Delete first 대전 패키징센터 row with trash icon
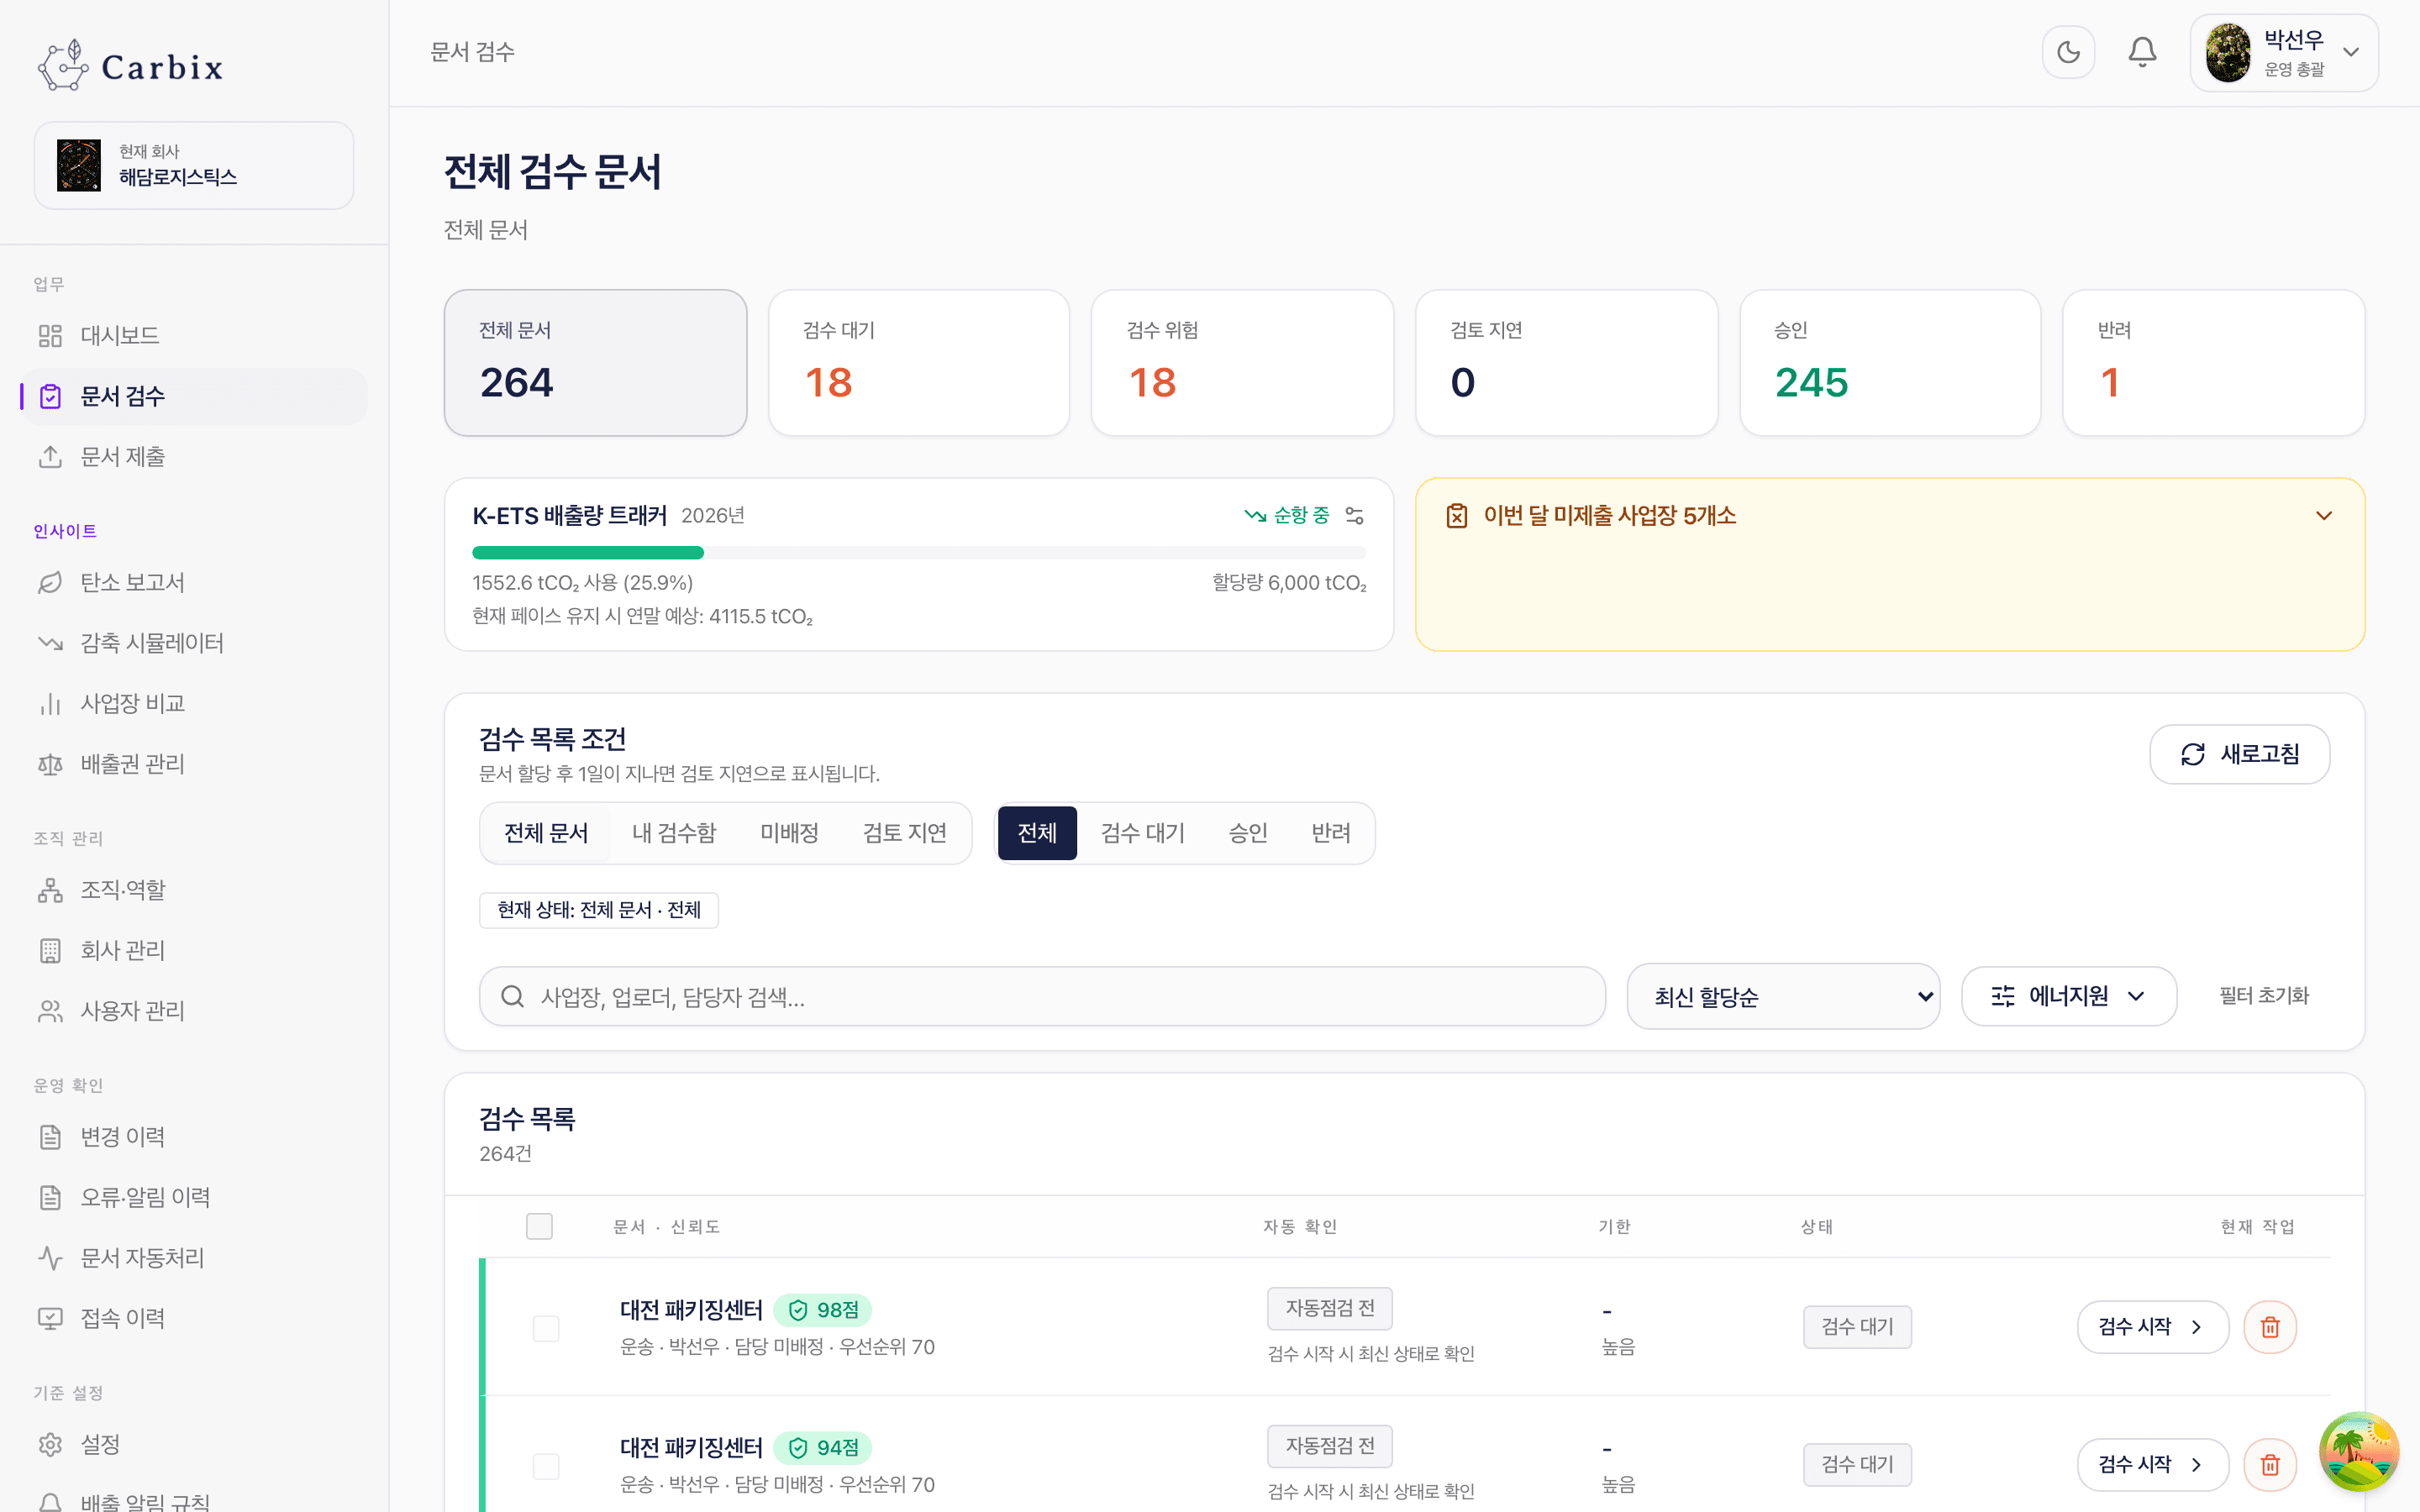This screenshot has width=2420, height=1512. [2270, 1327]
